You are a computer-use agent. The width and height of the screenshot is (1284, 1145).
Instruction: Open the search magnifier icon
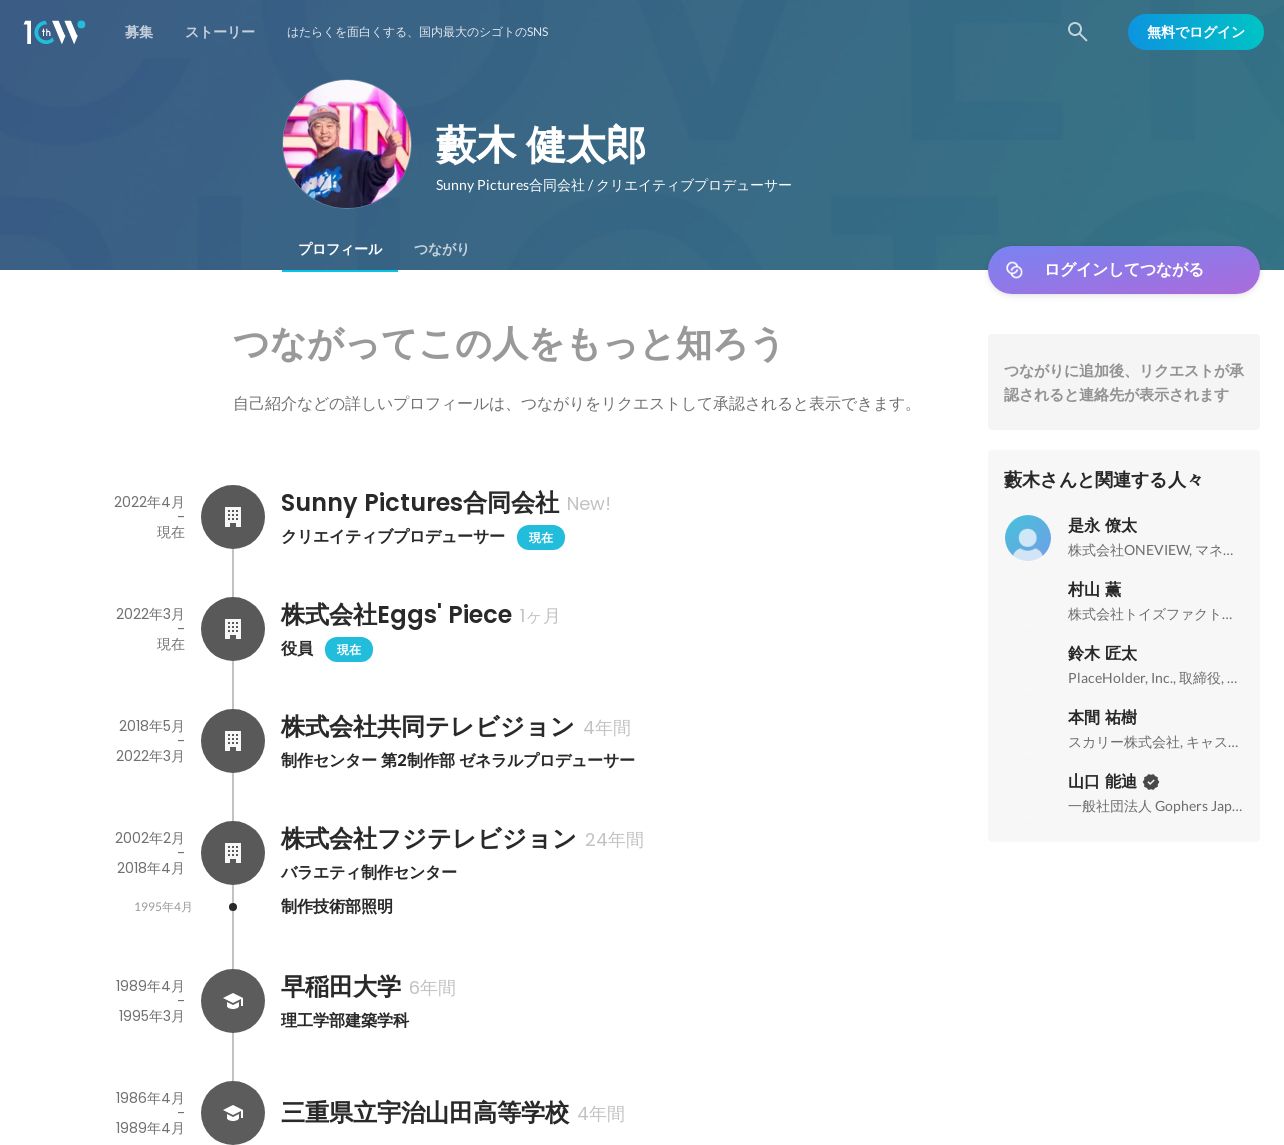1077,32
